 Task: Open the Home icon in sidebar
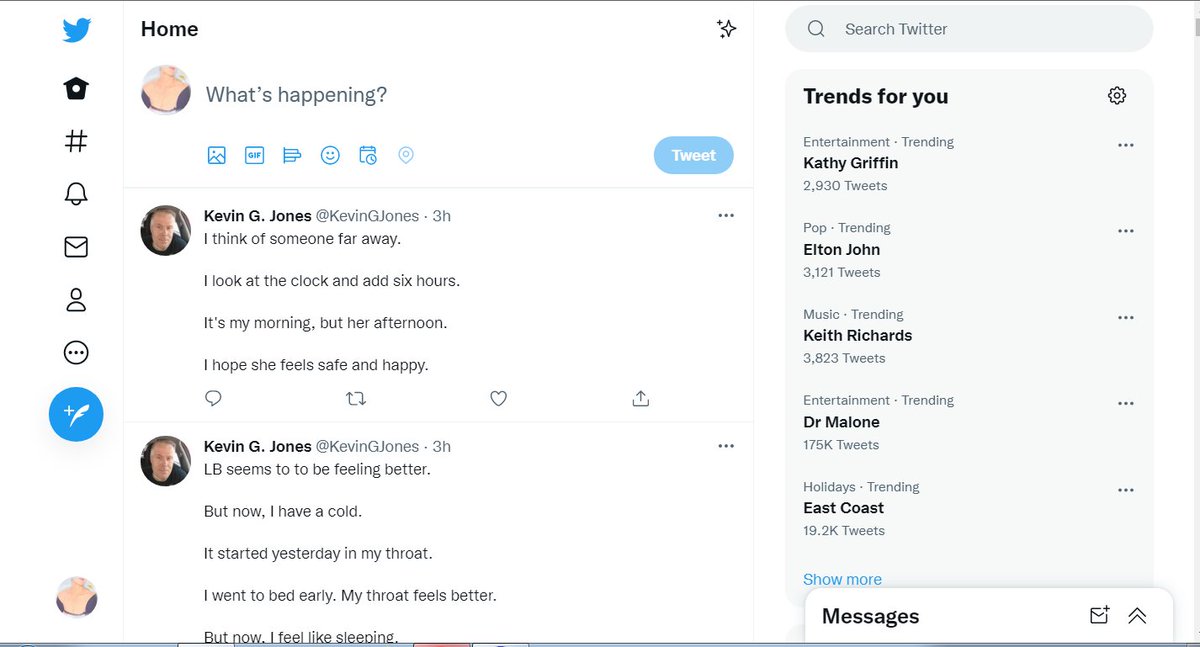point(76,89)
